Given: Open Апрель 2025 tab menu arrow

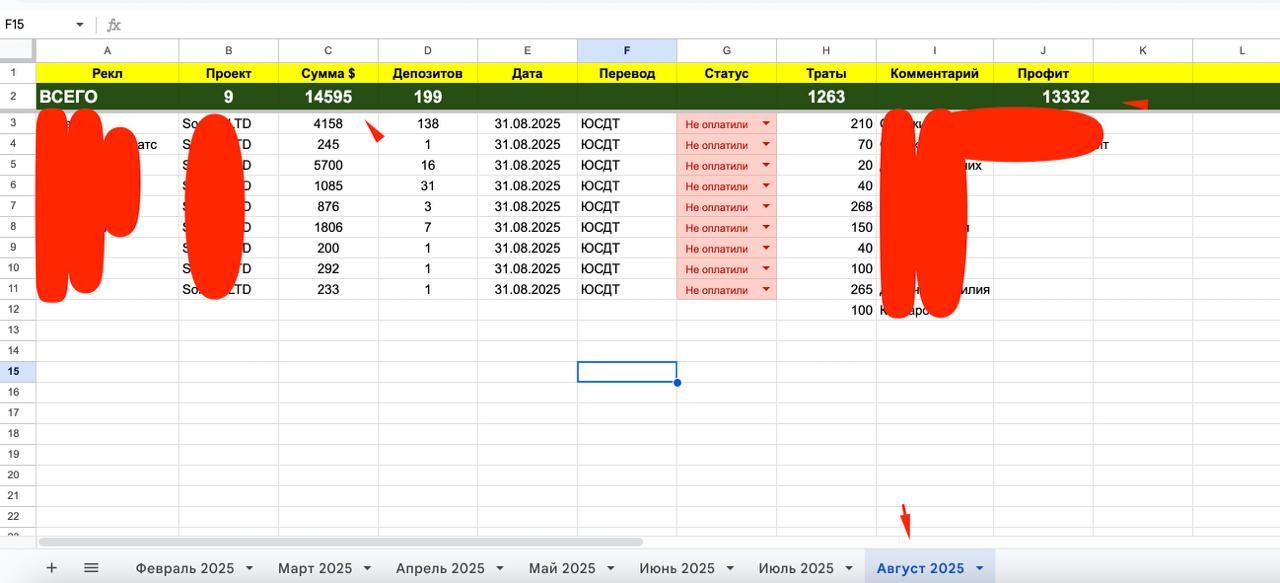Looking at the screenshot, I should coord(499,568).
